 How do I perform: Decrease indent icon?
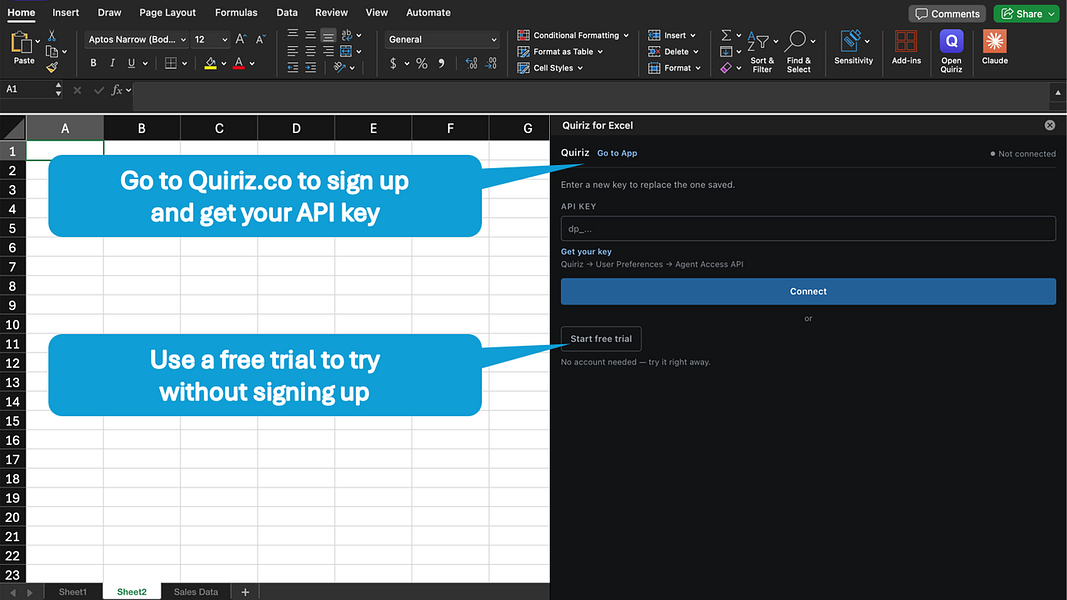click(293, 67)
